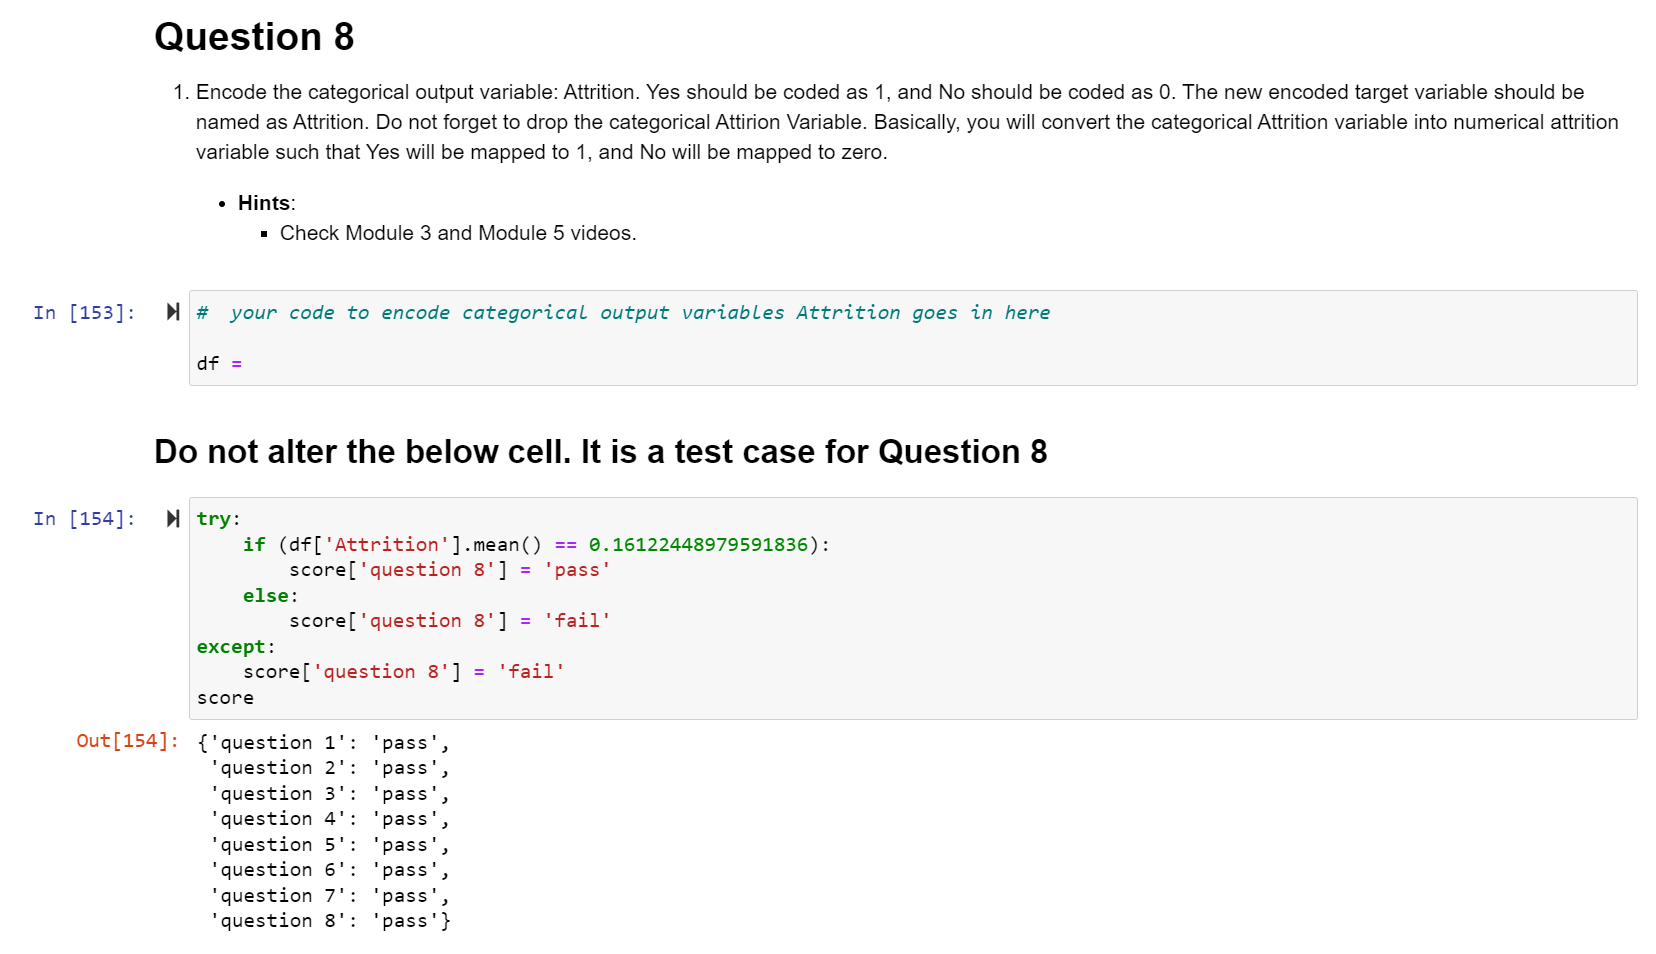This screenshot has height=954, width=1656.
Task: Select the 'Question 8' heading
Action: (x=254, y=37)
